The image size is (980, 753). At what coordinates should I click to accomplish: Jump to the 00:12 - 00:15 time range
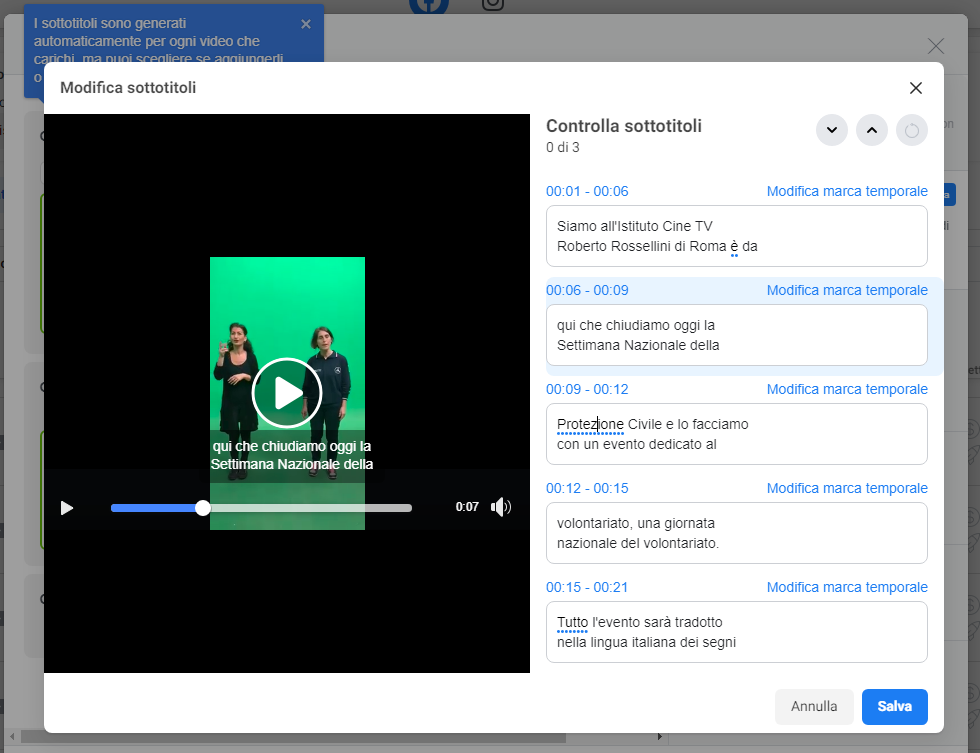[x=587, y=488]
